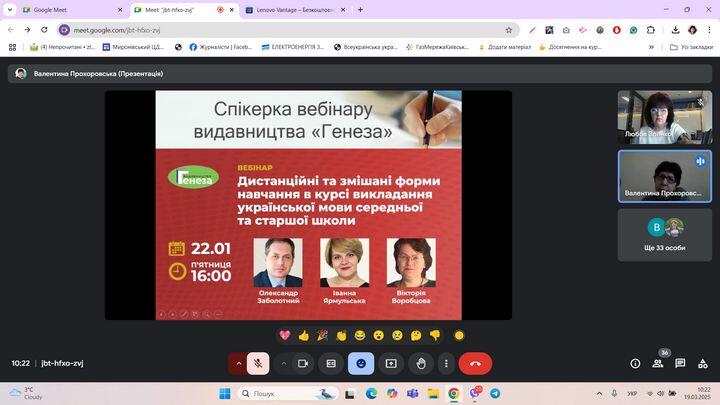This screenshot has width=720, height=405.
Task: Switch to the Lenovo Vantage tab
Action: click(294, 10)
